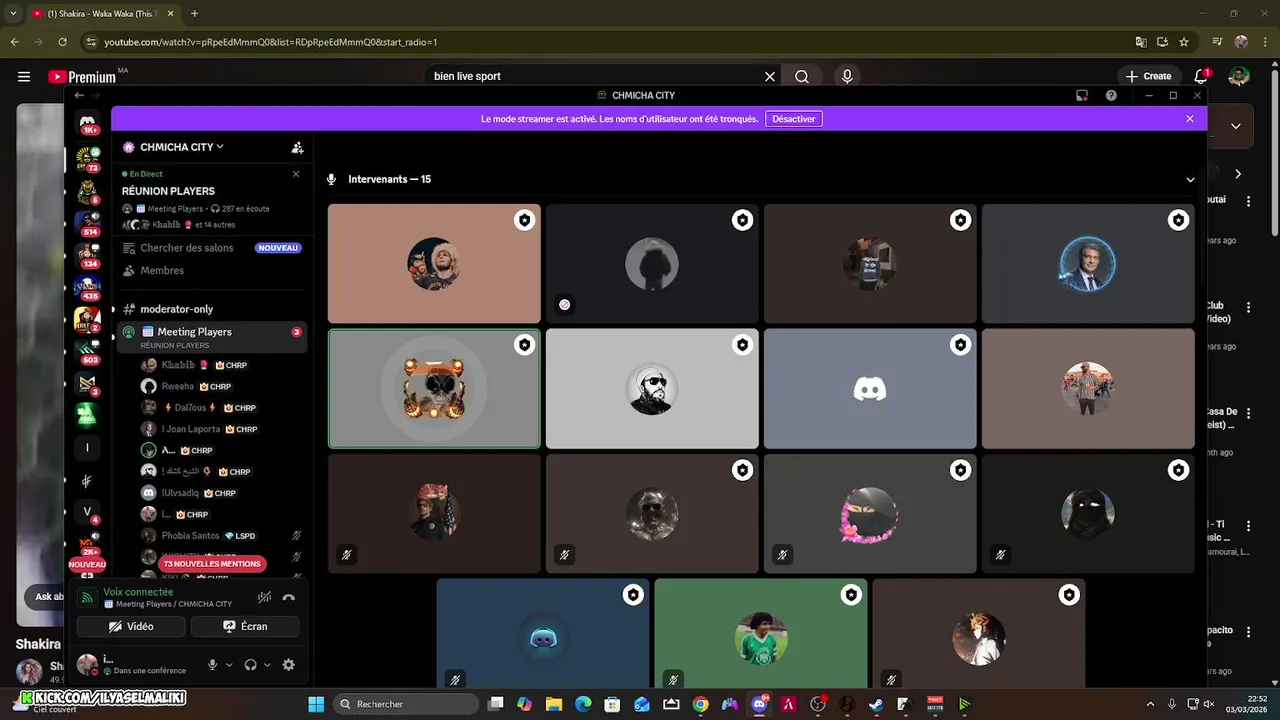Toggle noise suppression in the voice panel

point(264,598)
